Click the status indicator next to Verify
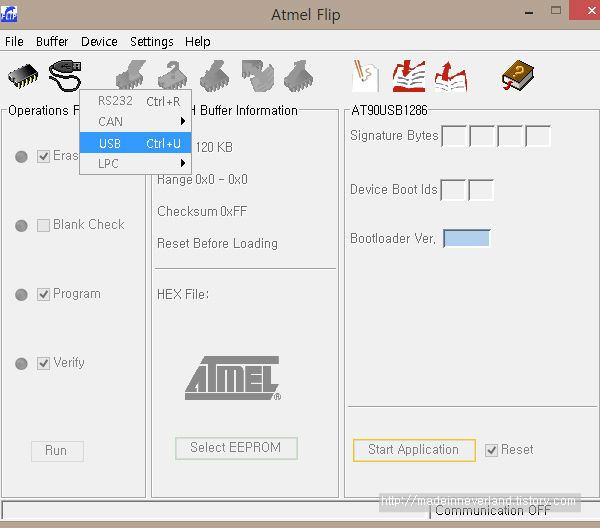The width and height of the screenshot is (600, 528). (x=21, y=363)
